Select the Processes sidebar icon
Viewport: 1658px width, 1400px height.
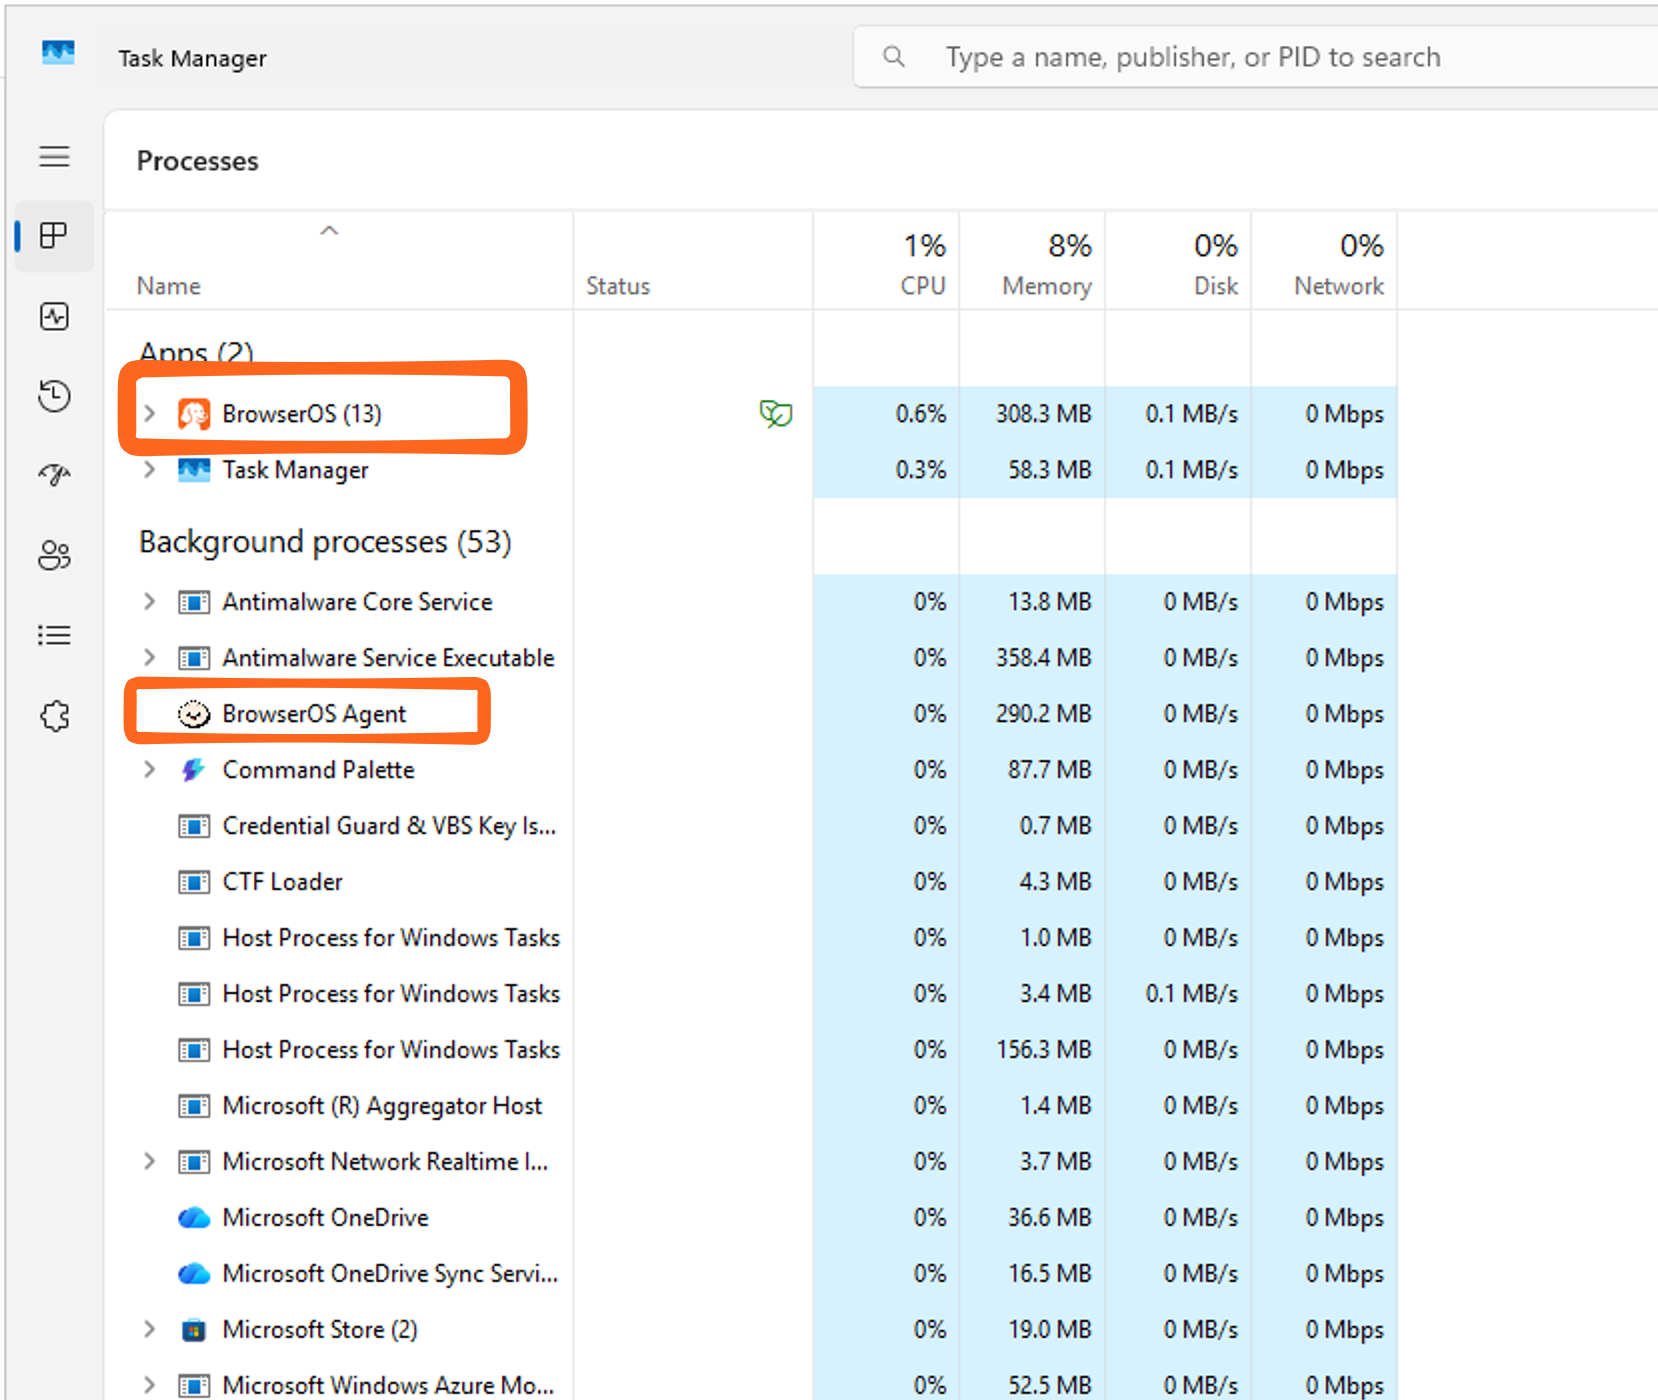coord(54,236)
